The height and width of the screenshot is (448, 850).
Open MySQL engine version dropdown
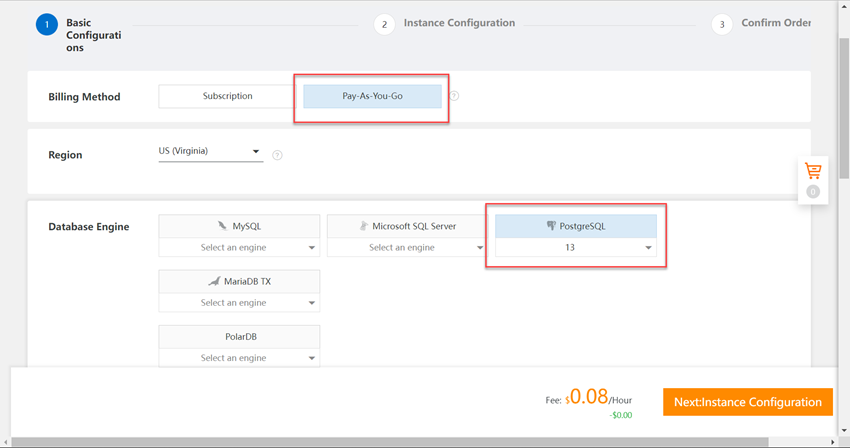click(239, 247)
